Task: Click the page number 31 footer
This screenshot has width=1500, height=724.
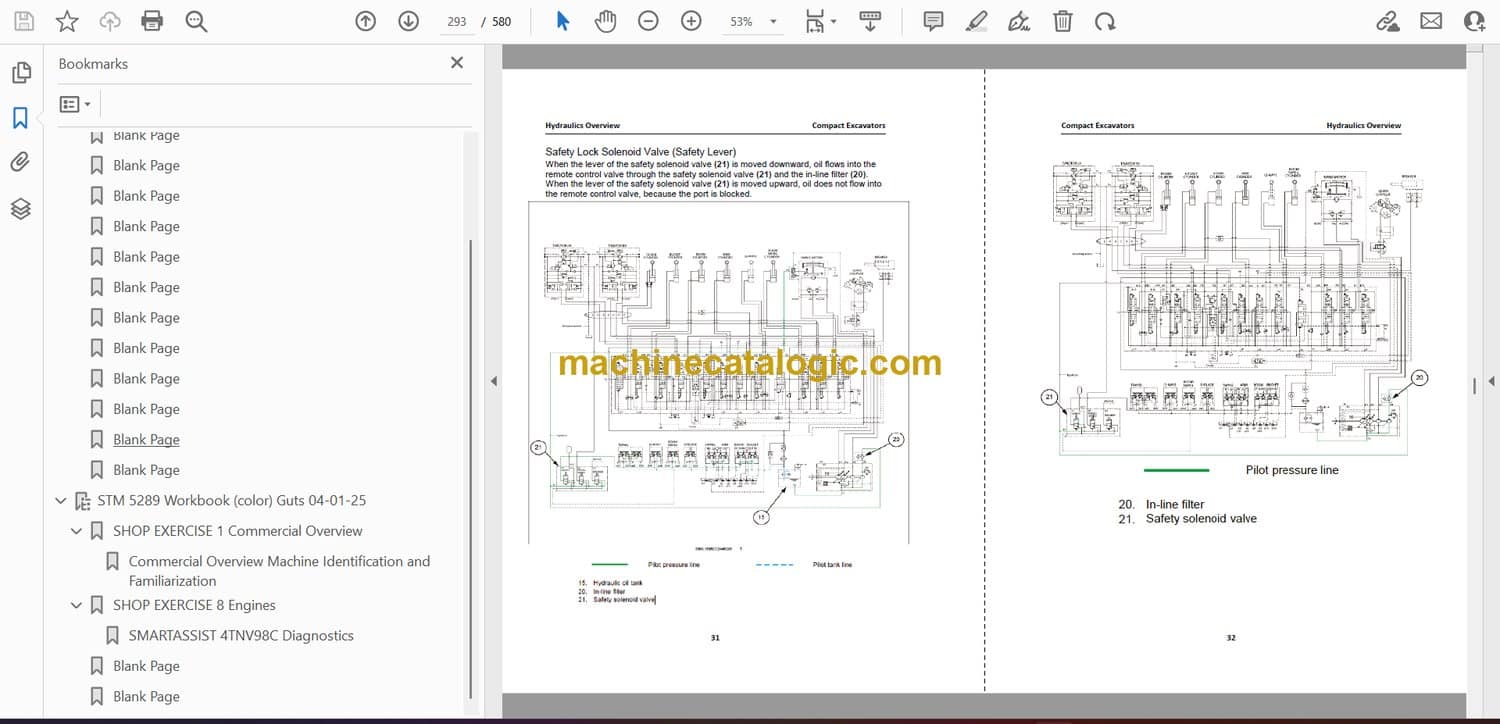Action: [x=714, y=638]
